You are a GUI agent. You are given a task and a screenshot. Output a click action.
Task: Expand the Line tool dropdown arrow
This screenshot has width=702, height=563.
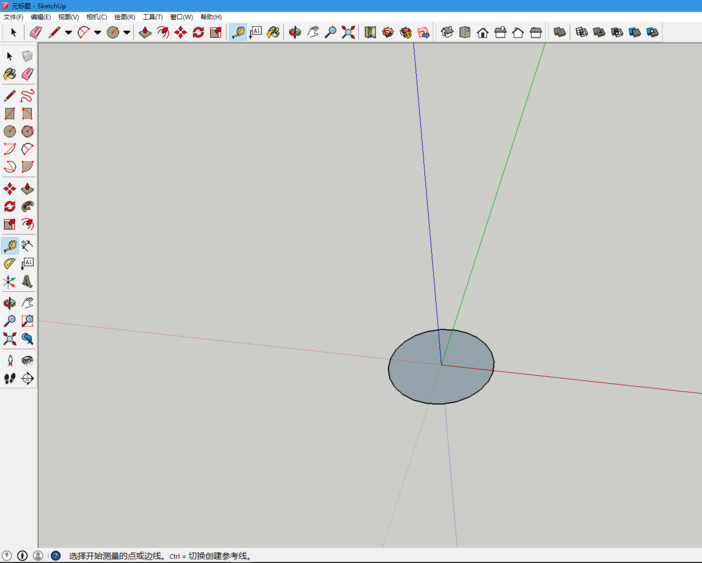[x=68, y=32]
